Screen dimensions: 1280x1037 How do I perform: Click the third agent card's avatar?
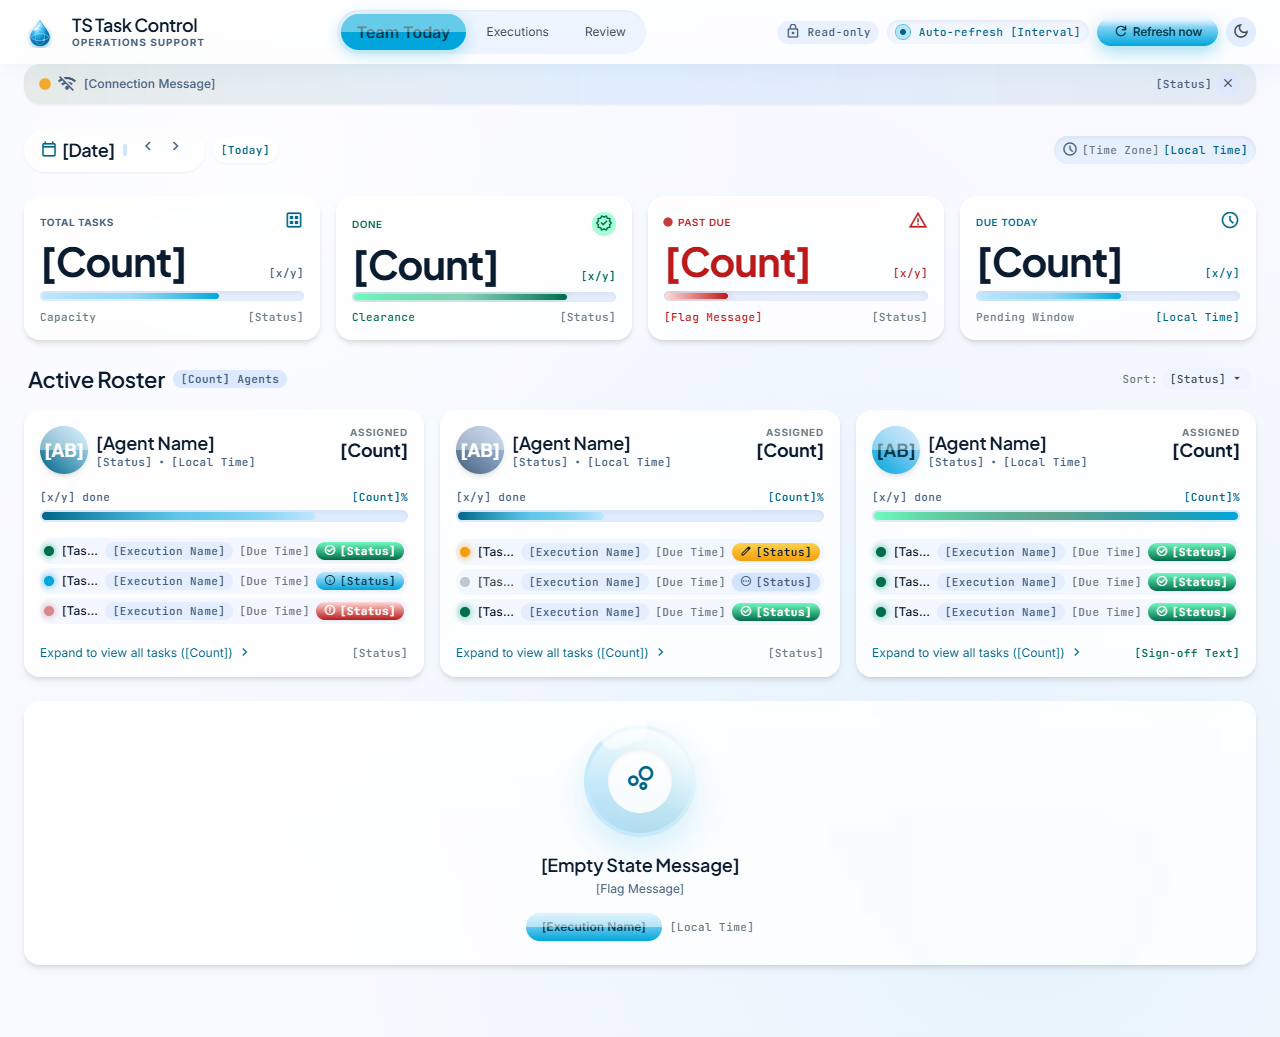896,450
